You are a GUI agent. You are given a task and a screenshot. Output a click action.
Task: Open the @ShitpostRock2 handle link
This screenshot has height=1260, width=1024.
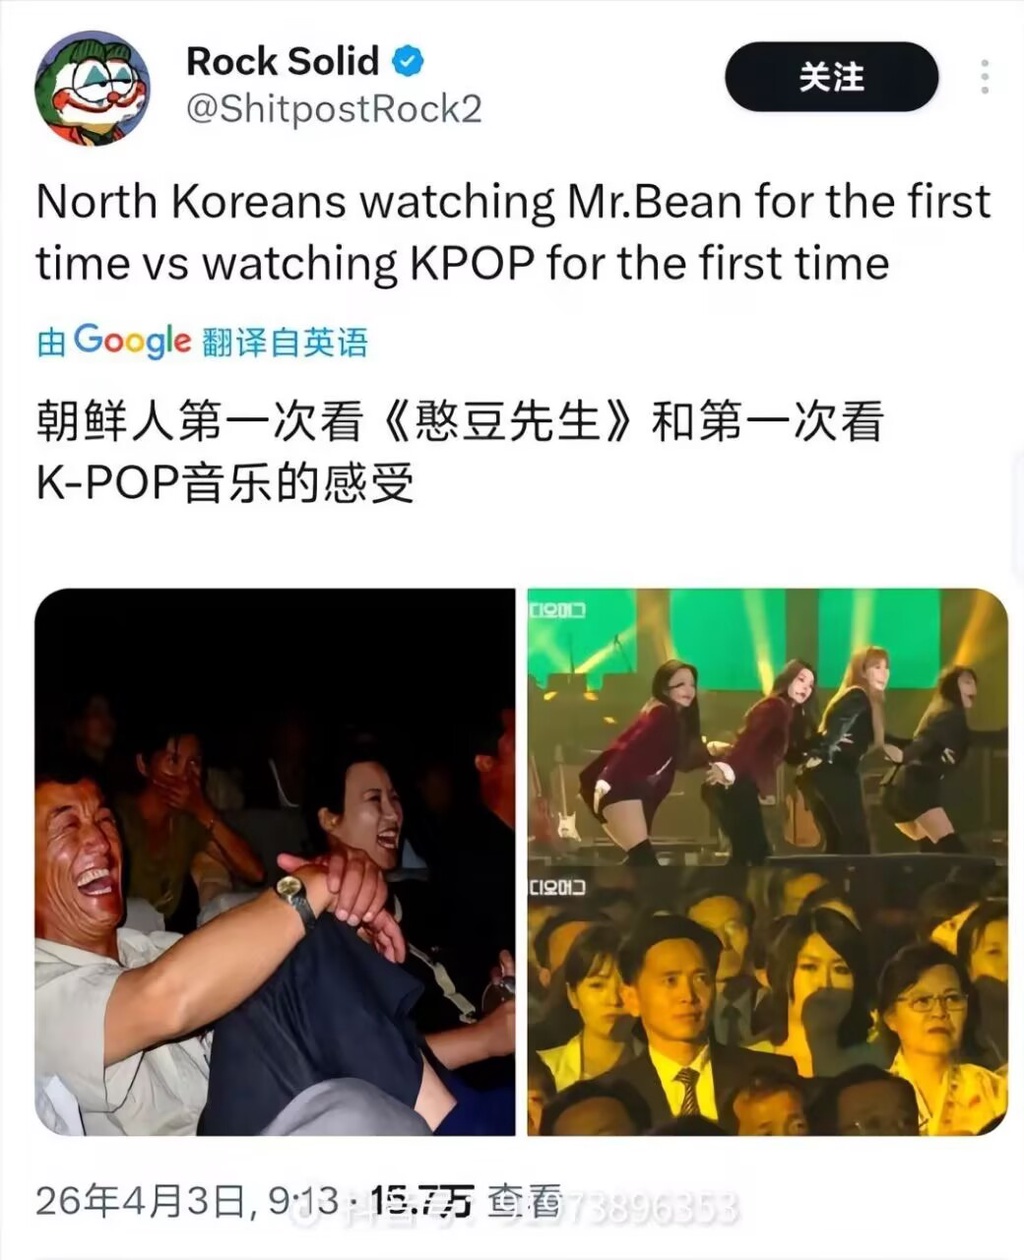334,109
